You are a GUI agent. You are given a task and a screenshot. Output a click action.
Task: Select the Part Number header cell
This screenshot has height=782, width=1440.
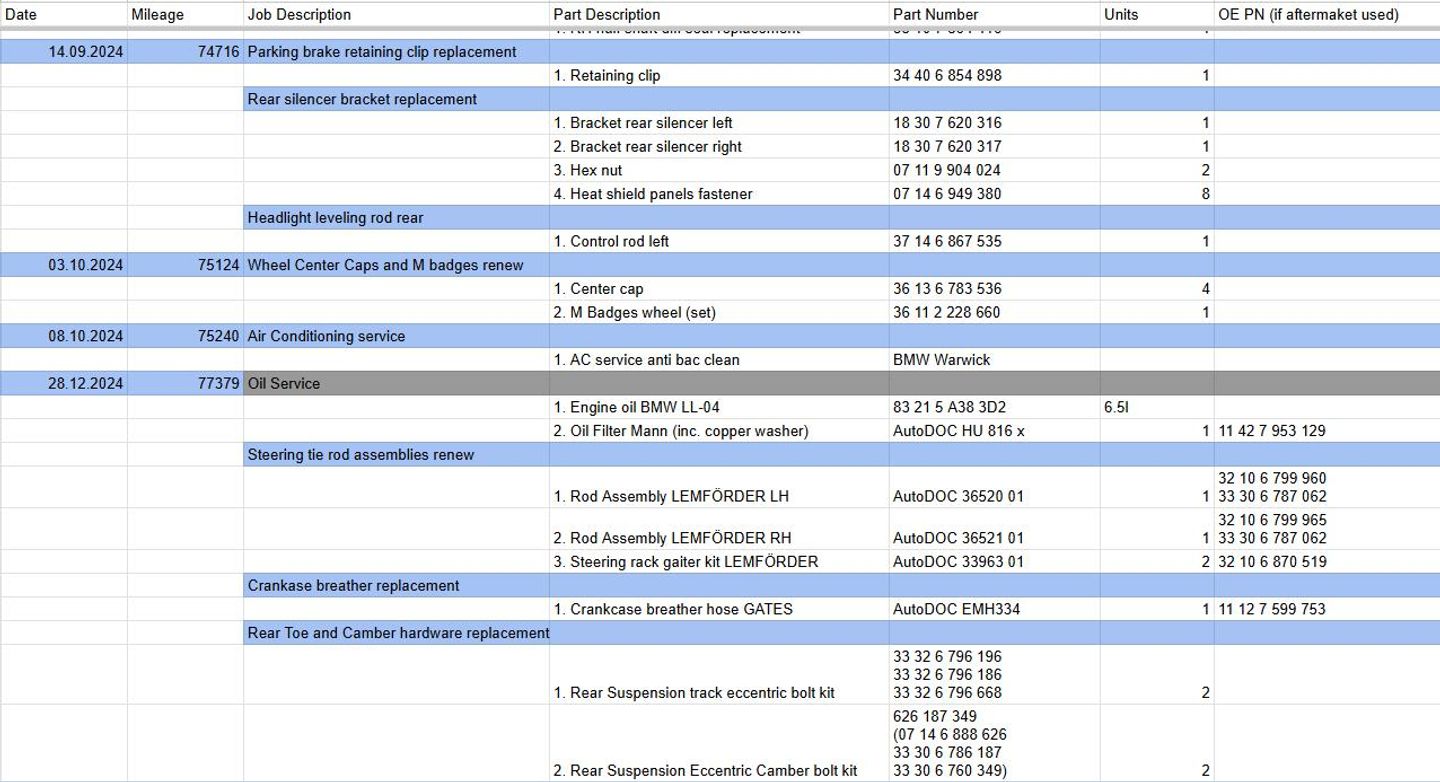pyautogui.click(x=935, y=14)
